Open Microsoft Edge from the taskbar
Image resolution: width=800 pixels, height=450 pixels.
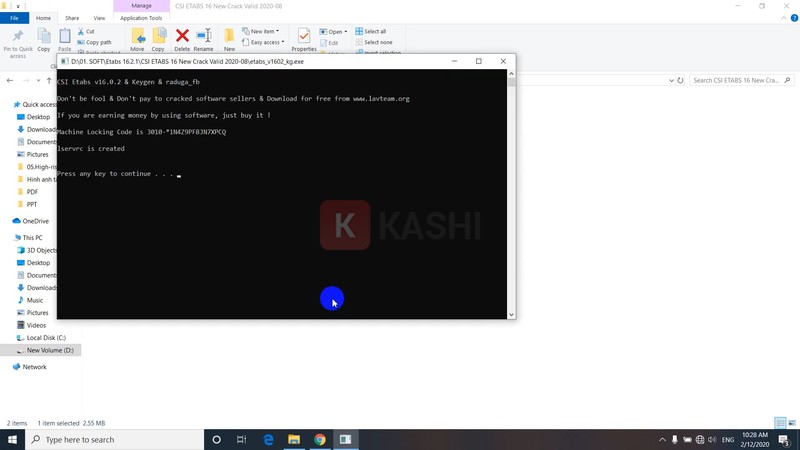(268, 439)
